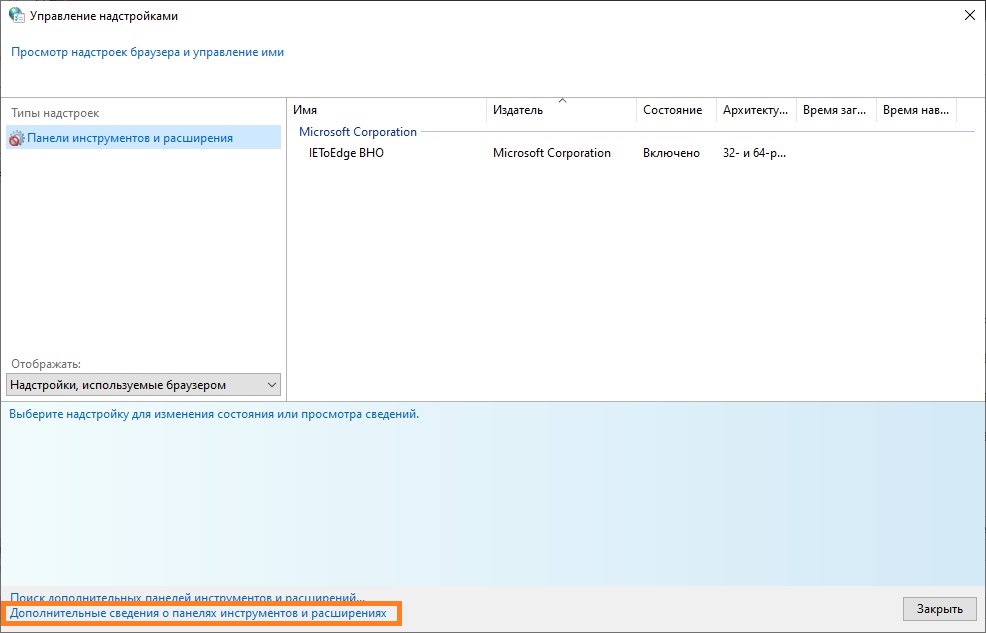Viewport: 986px width, 633px height.
Task: Sort by the Издатель column header
Action: click(x=562, y=110)
